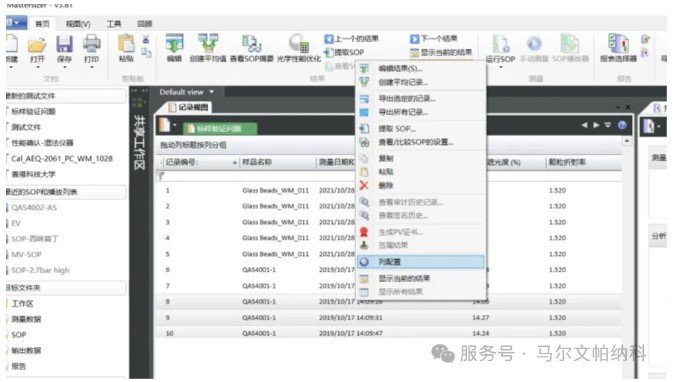673x382 pixels.
Task: Open the 报表选择器 tool
Action: tap(618, 44)
